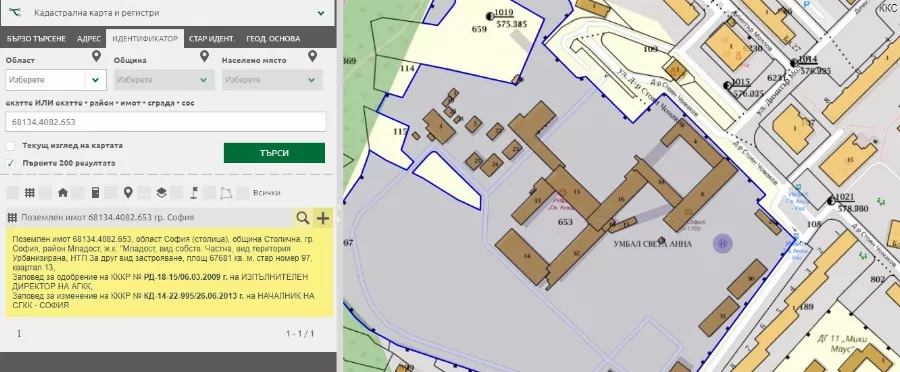
Task: Open the ГЕОД. ОСНОВА tab
Action: pyautogui.click(x=273, y=39)
